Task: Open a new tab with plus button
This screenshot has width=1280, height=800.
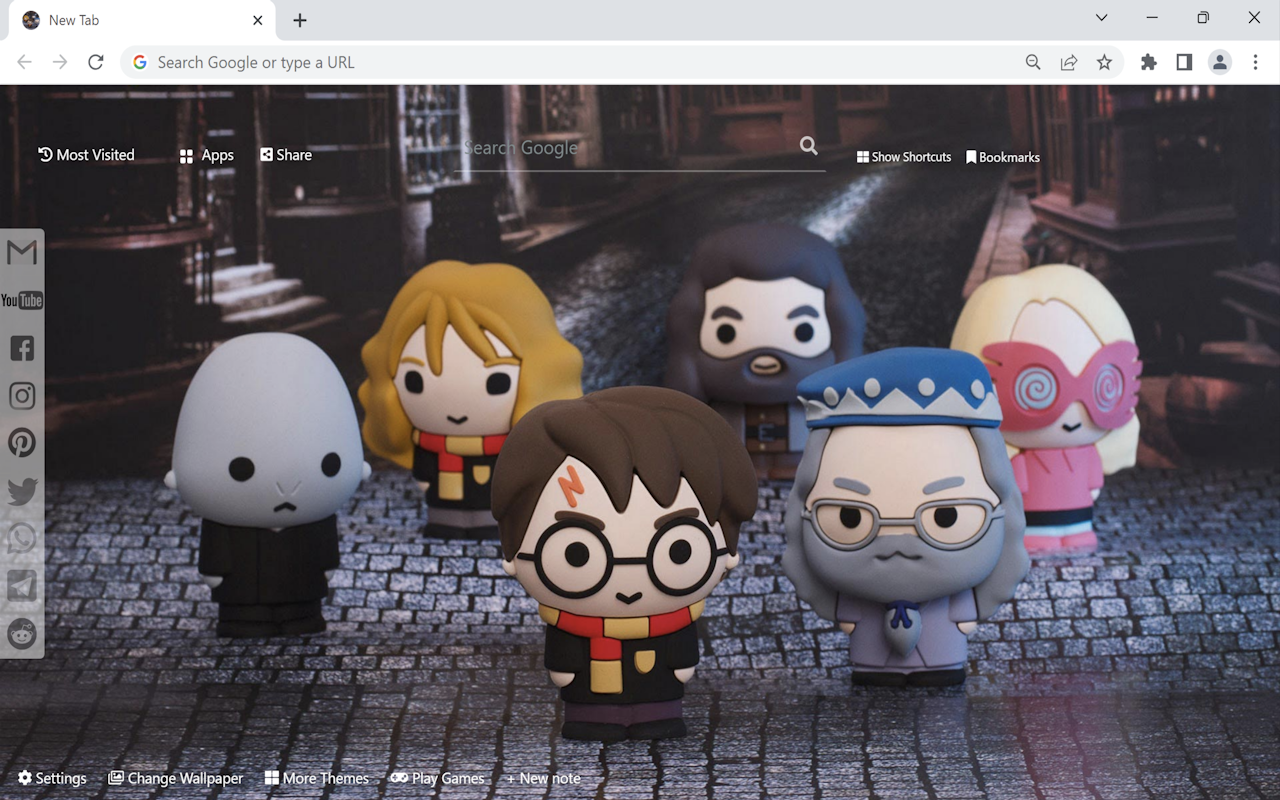Action: pos(300,20)
